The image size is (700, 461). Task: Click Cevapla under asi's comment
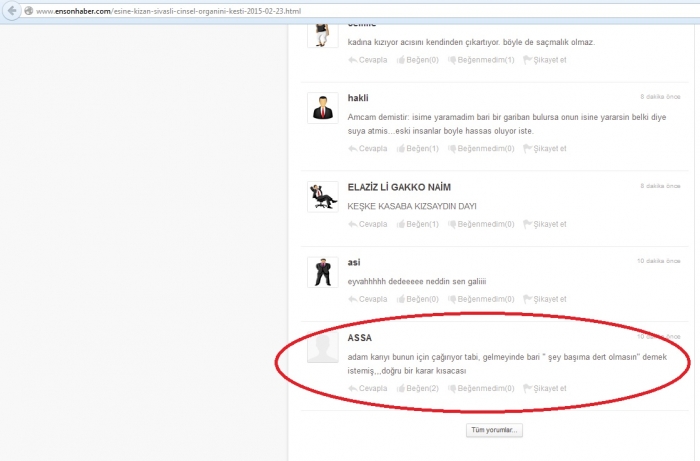point(367,299)
